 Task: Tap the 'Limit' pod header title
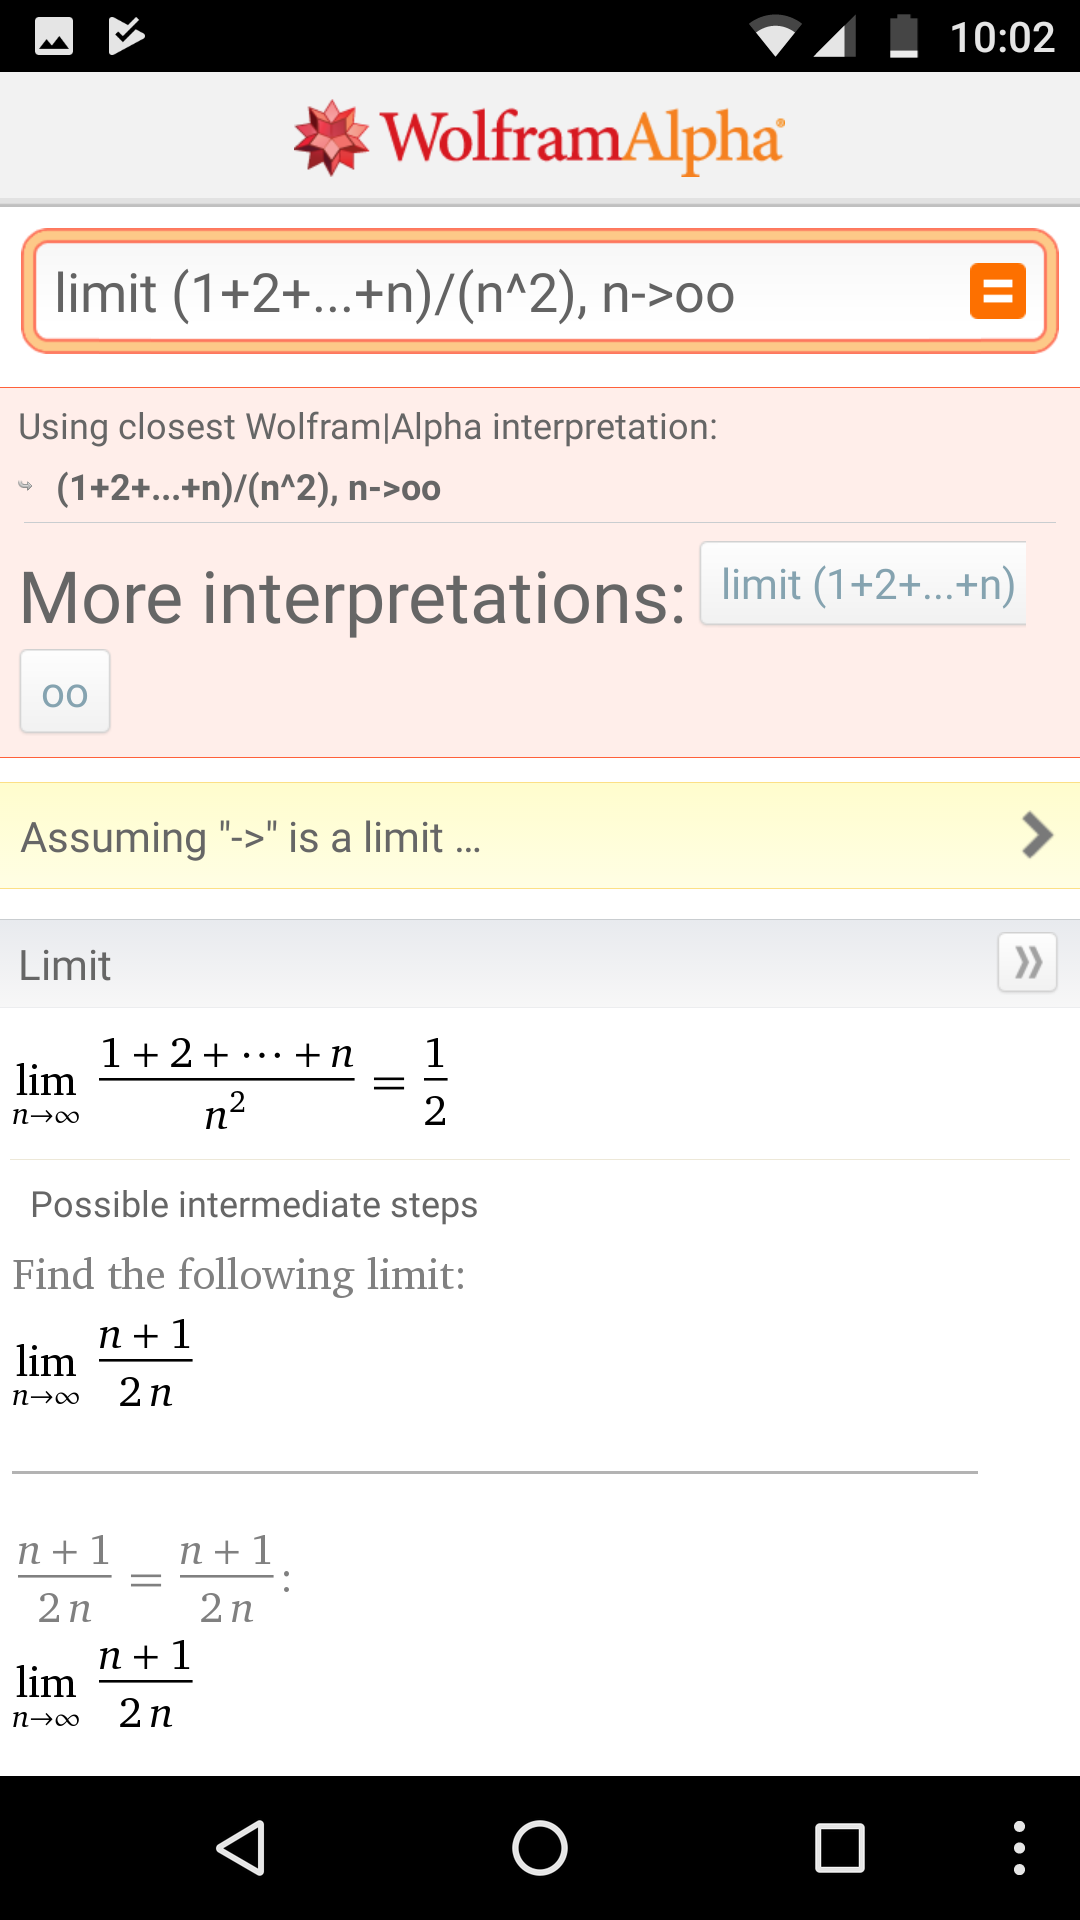(65, 965)
